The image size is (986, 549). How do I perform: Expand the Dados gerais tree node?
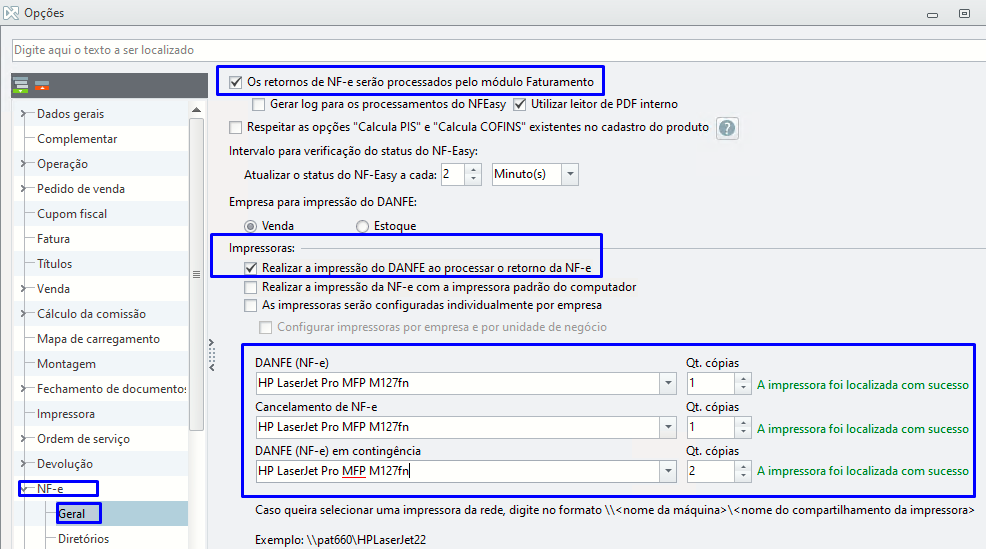pyautogui.click(x=23, y=114)
